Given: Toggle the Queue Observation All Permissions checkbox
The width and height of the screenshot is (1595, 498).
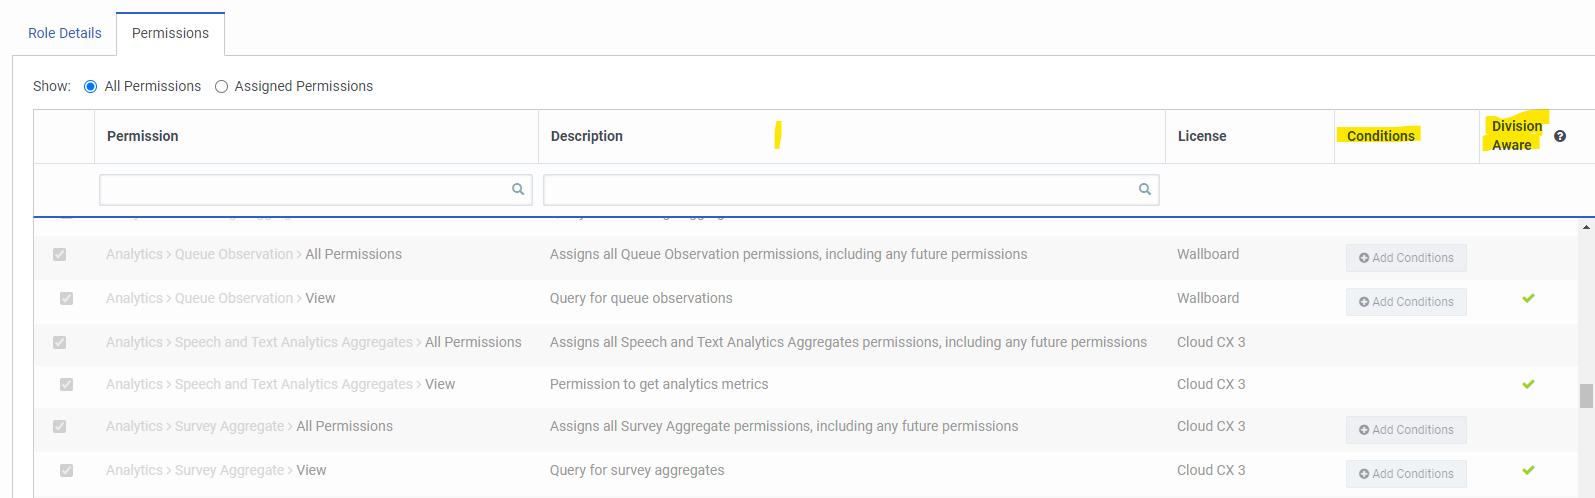Looking at the screenshot, I should click(x=60, y=255).
